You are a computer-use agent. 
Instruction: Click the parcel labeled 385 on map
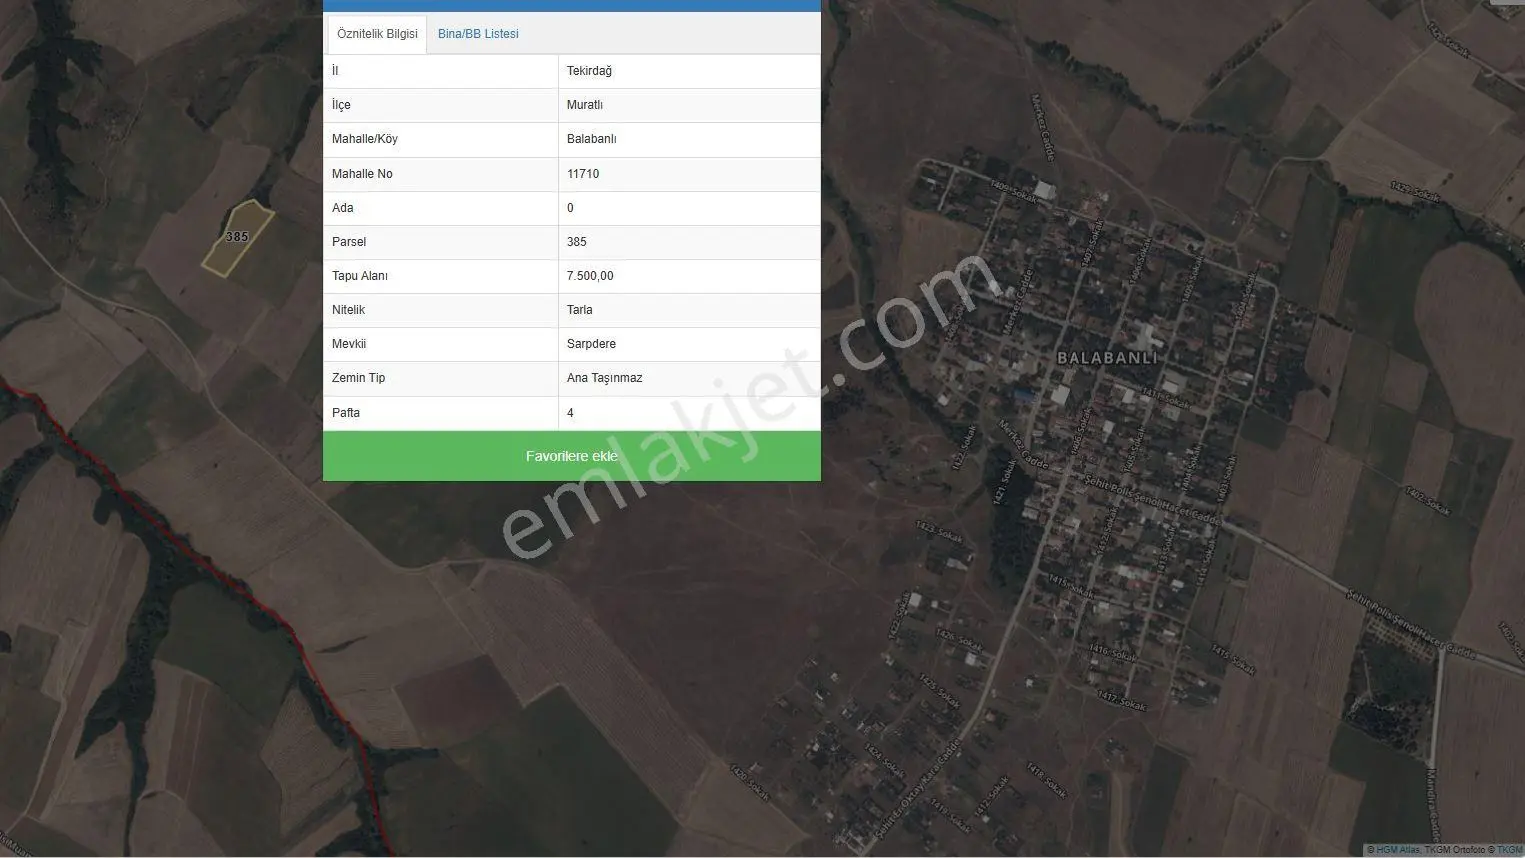coord(237,237)
